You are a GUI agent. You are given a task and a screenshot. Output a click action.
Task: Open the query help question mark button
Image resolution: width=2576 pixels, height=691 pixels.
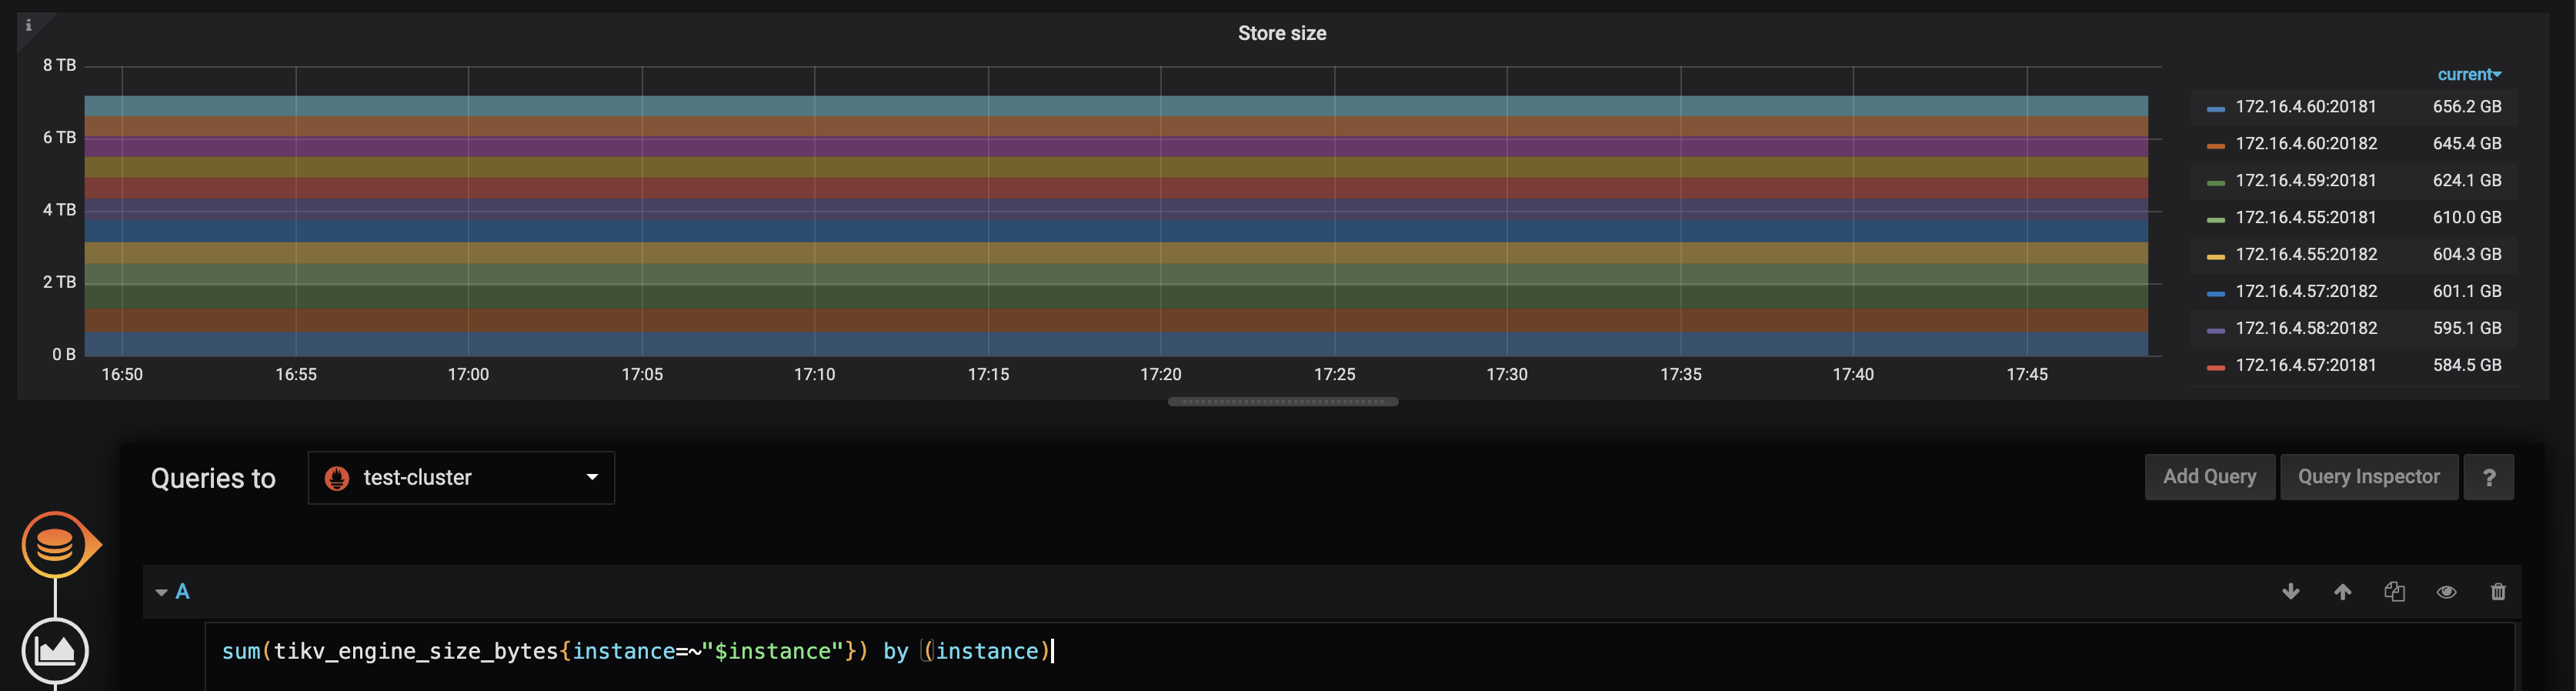(2489, 477)
